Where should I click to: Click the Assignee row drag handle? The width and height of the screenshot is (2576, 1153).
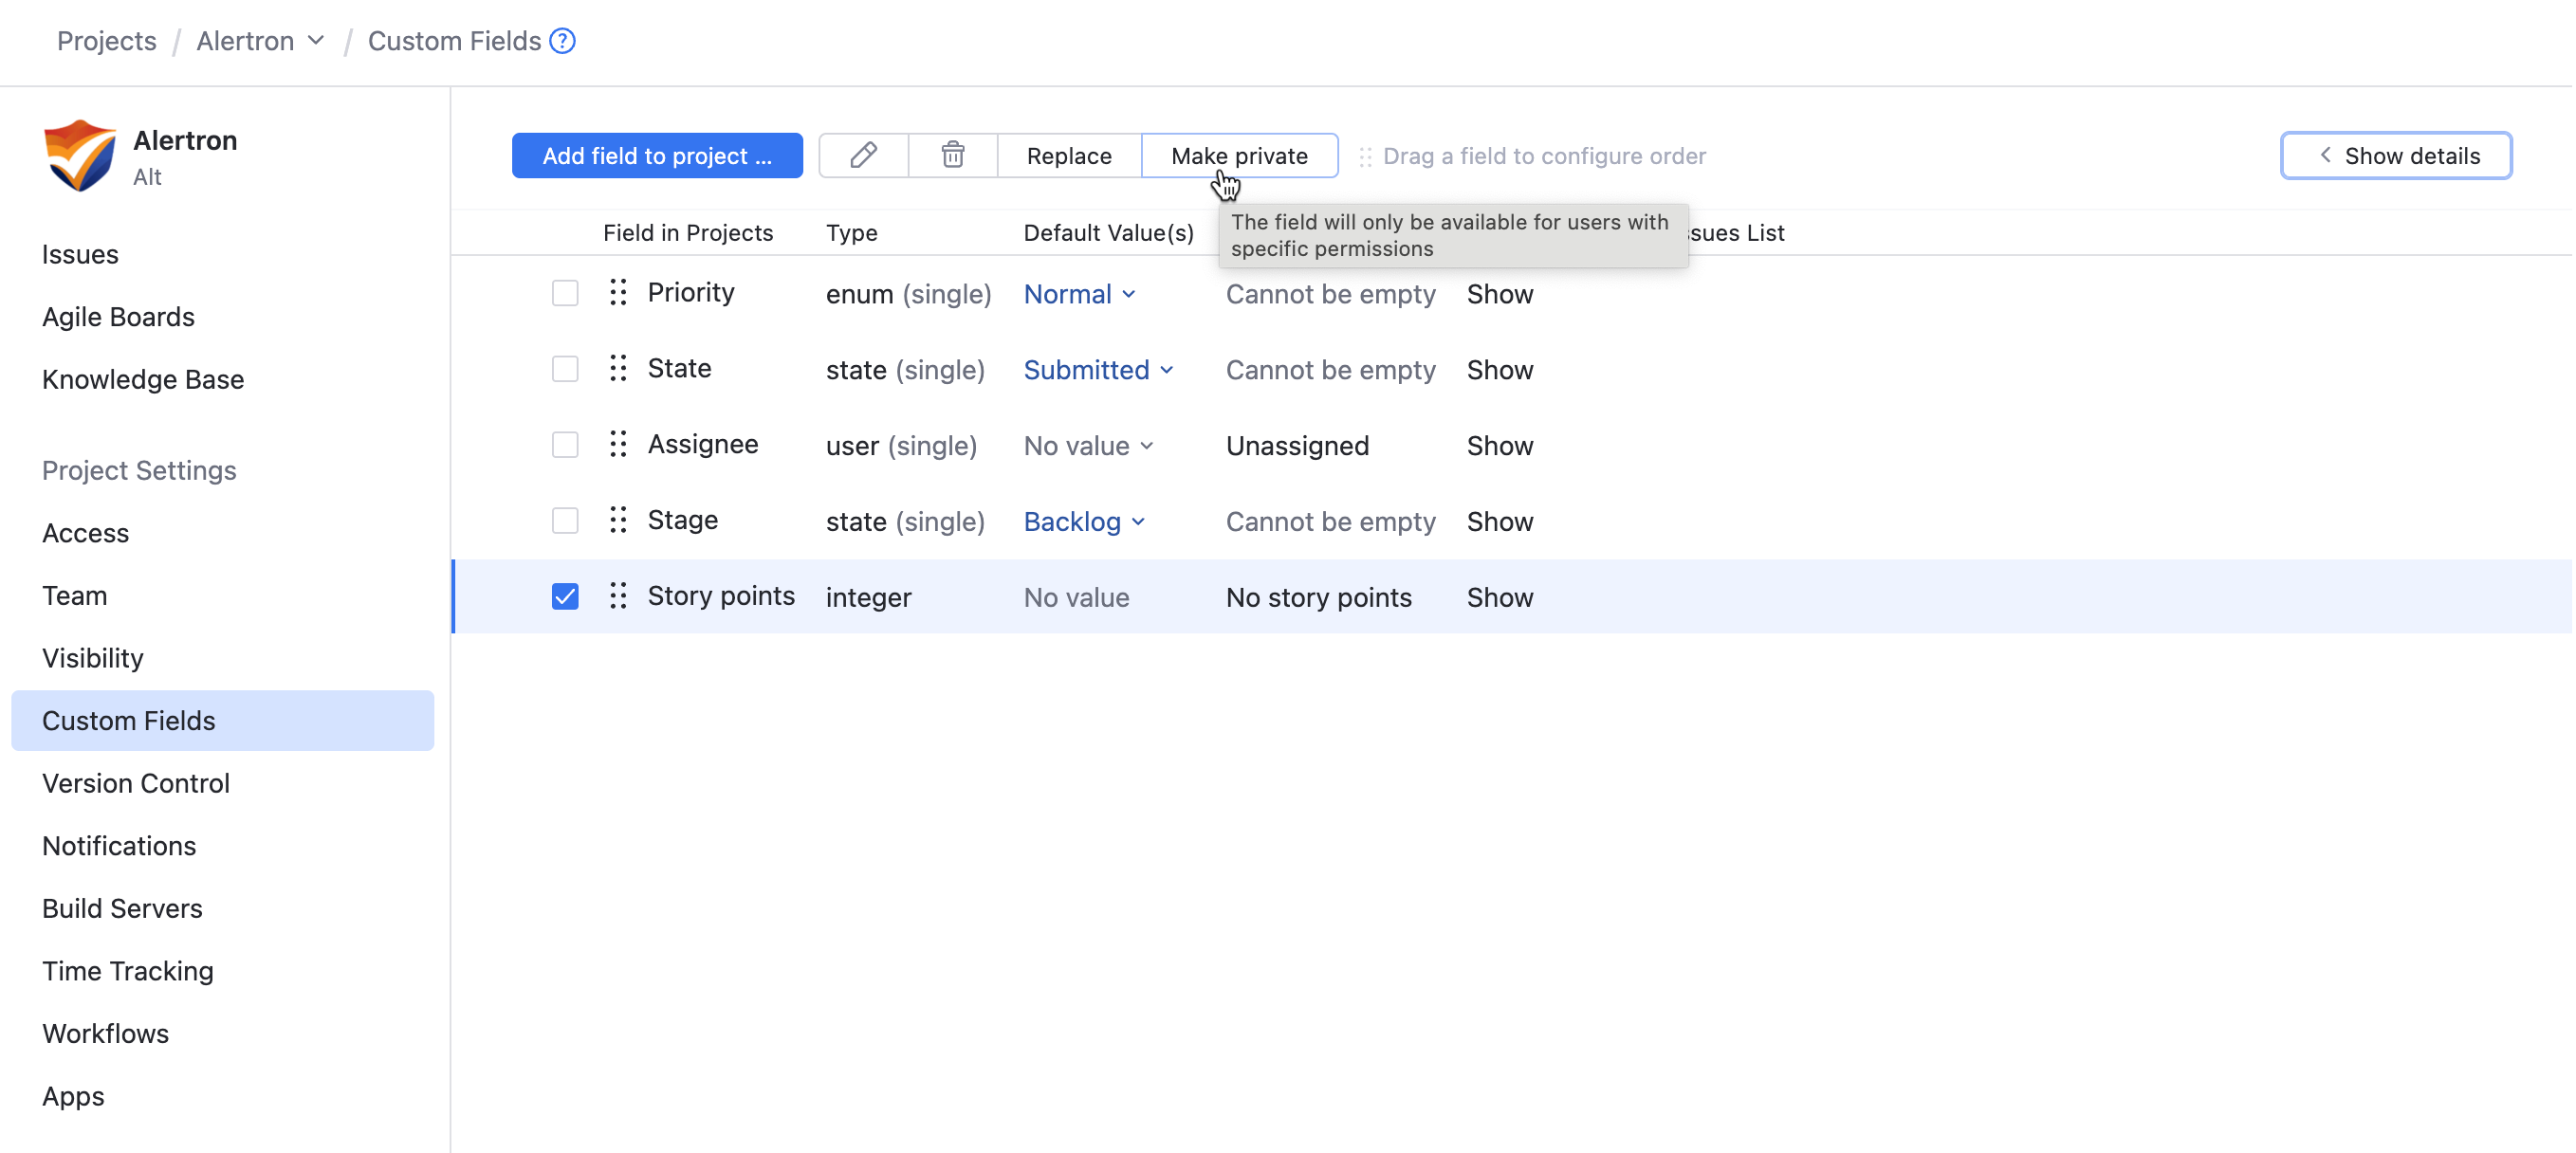[618, 444]
